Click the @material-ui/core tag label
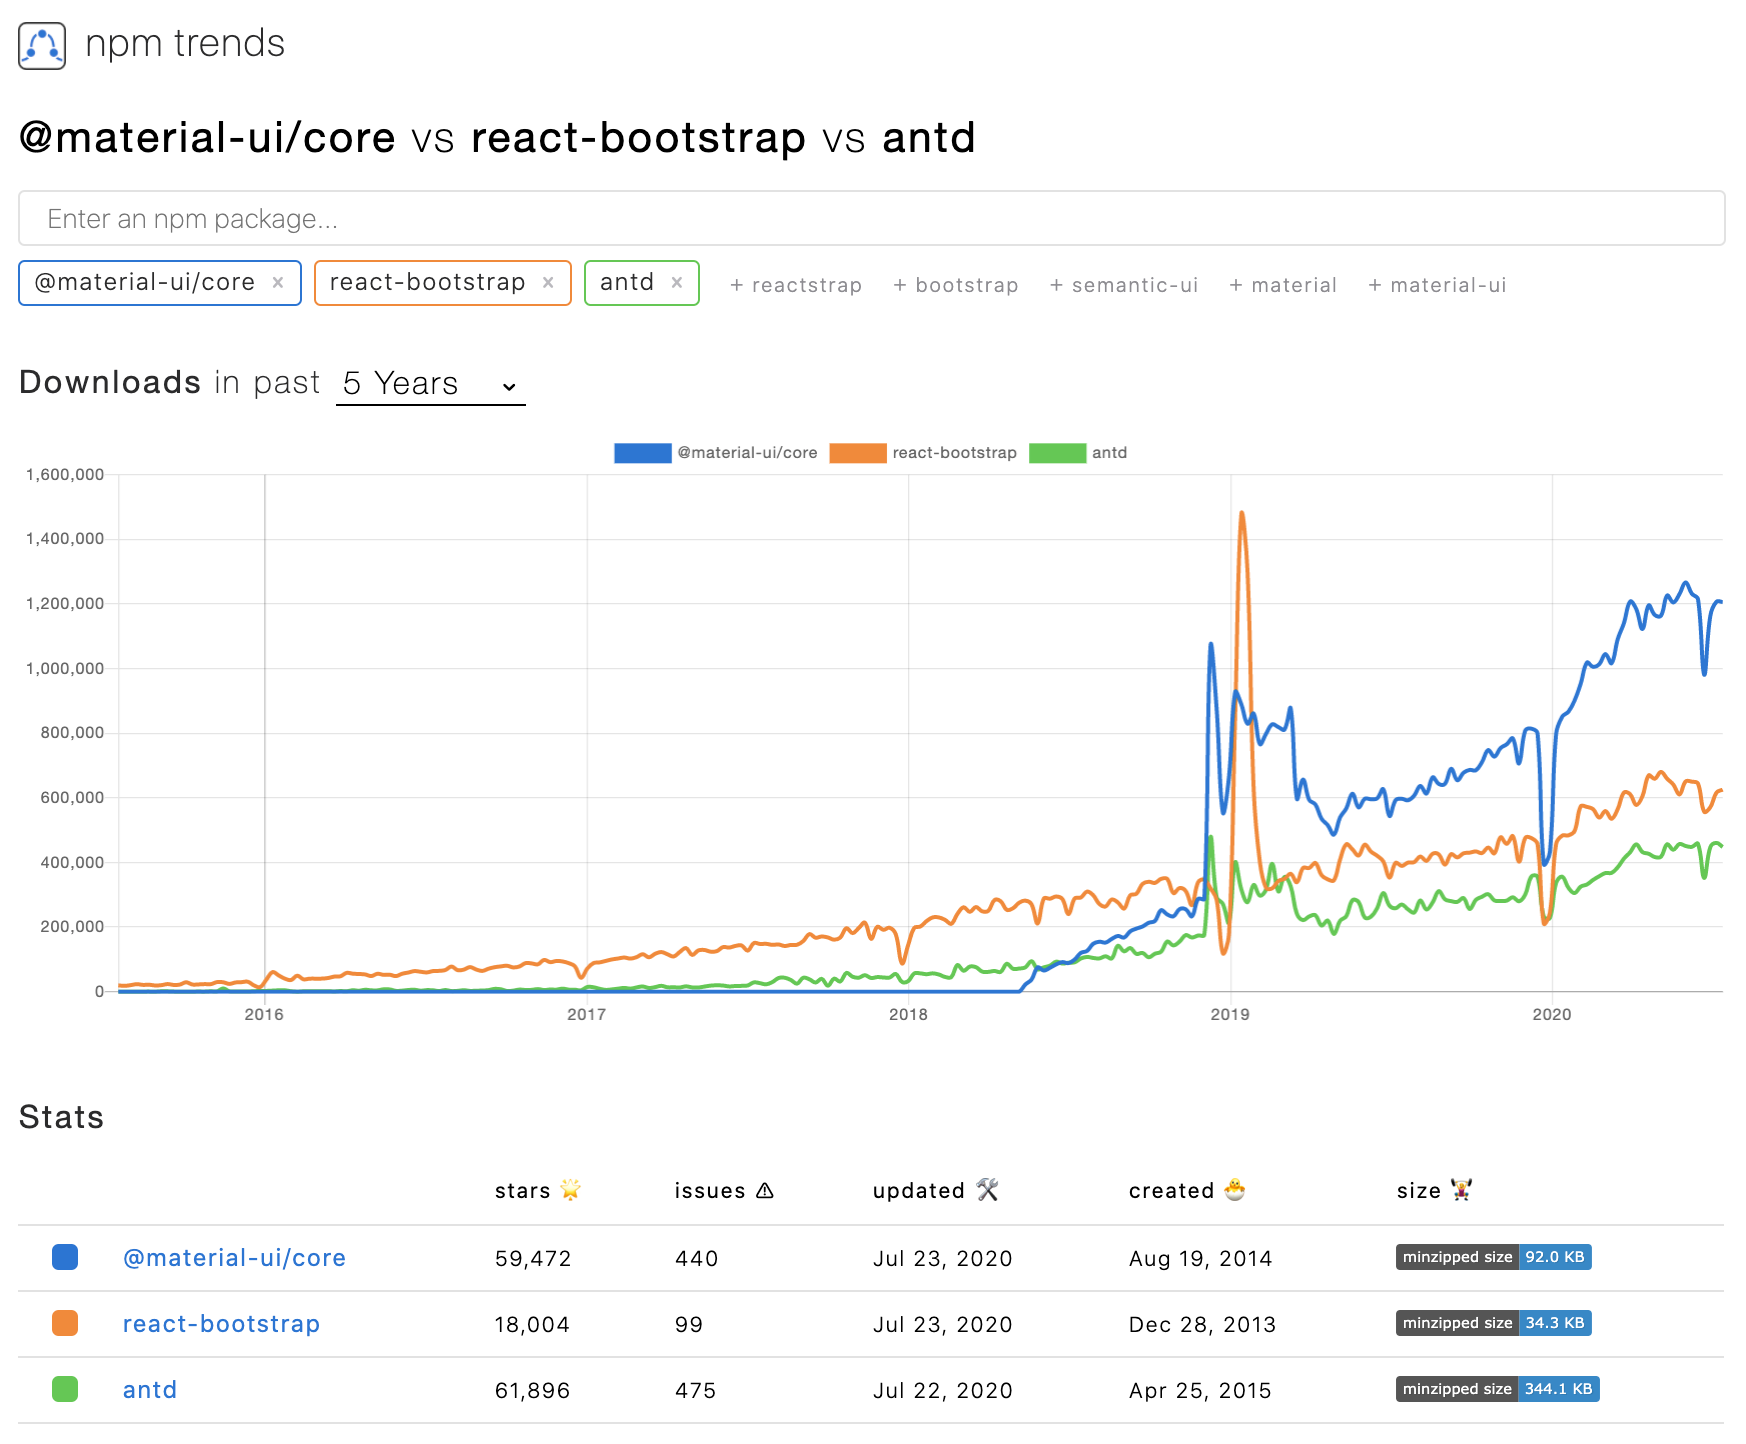Viewport: 1746px width, 1444px height. [x=145, y=283]
